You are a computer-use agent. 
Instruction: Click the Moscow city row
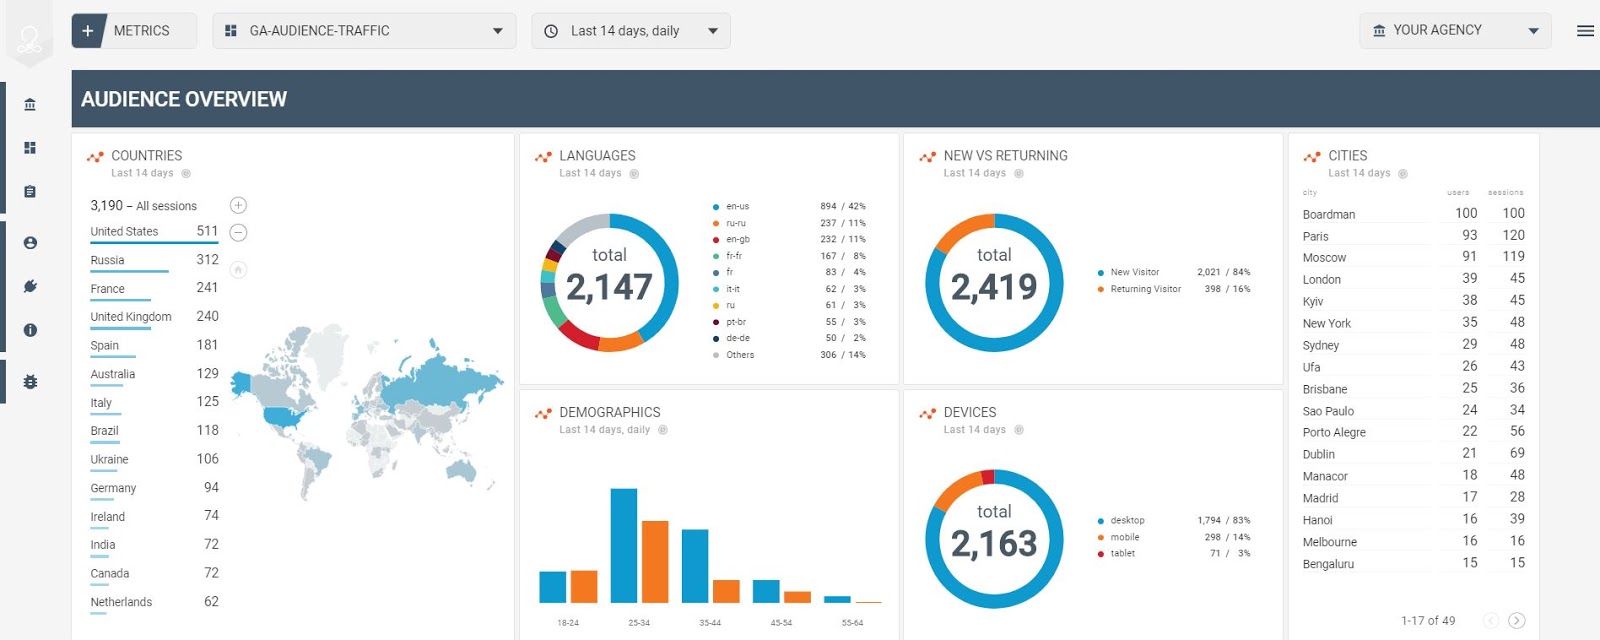pyautogui.click(x=1413, y=258)
